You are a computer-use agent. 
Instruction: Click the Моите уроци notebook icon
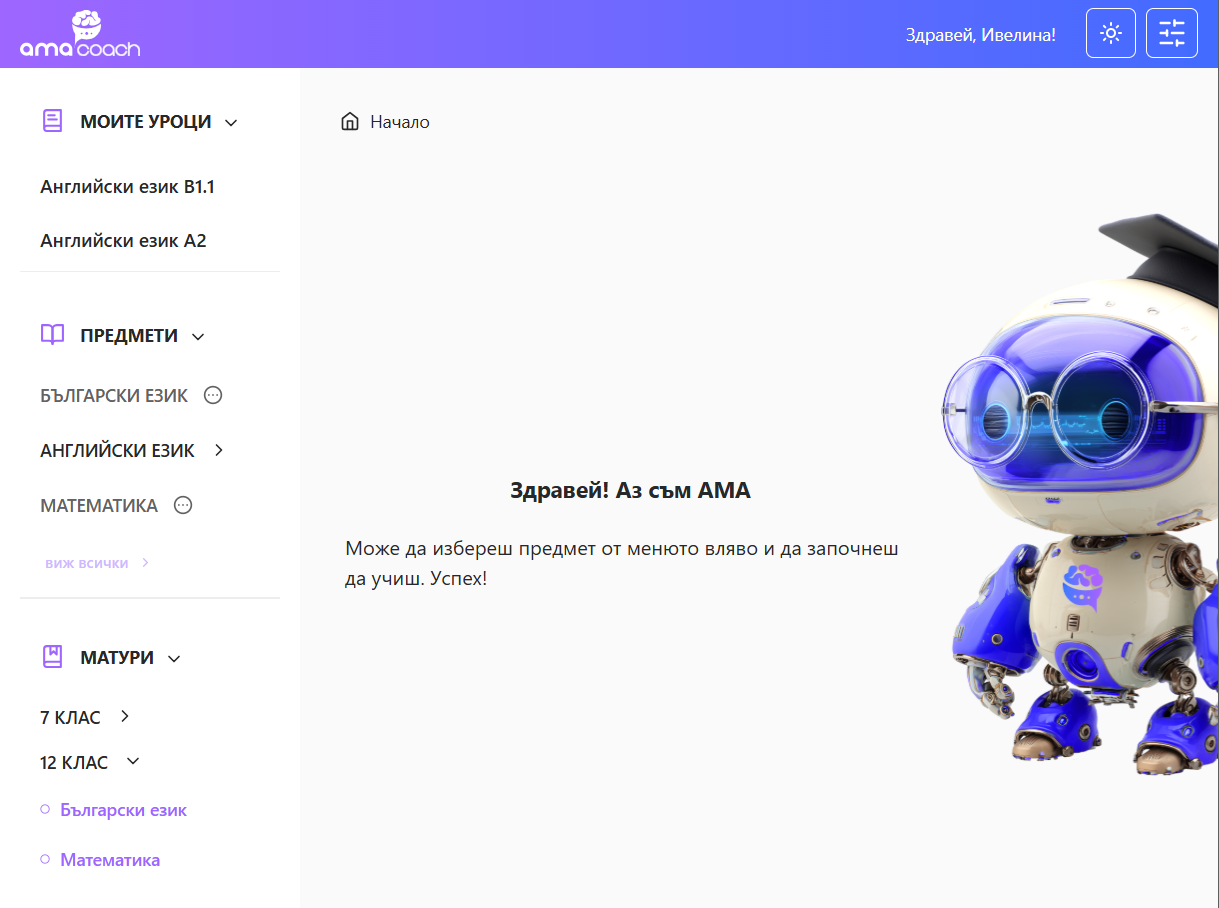tap(52, 121)
